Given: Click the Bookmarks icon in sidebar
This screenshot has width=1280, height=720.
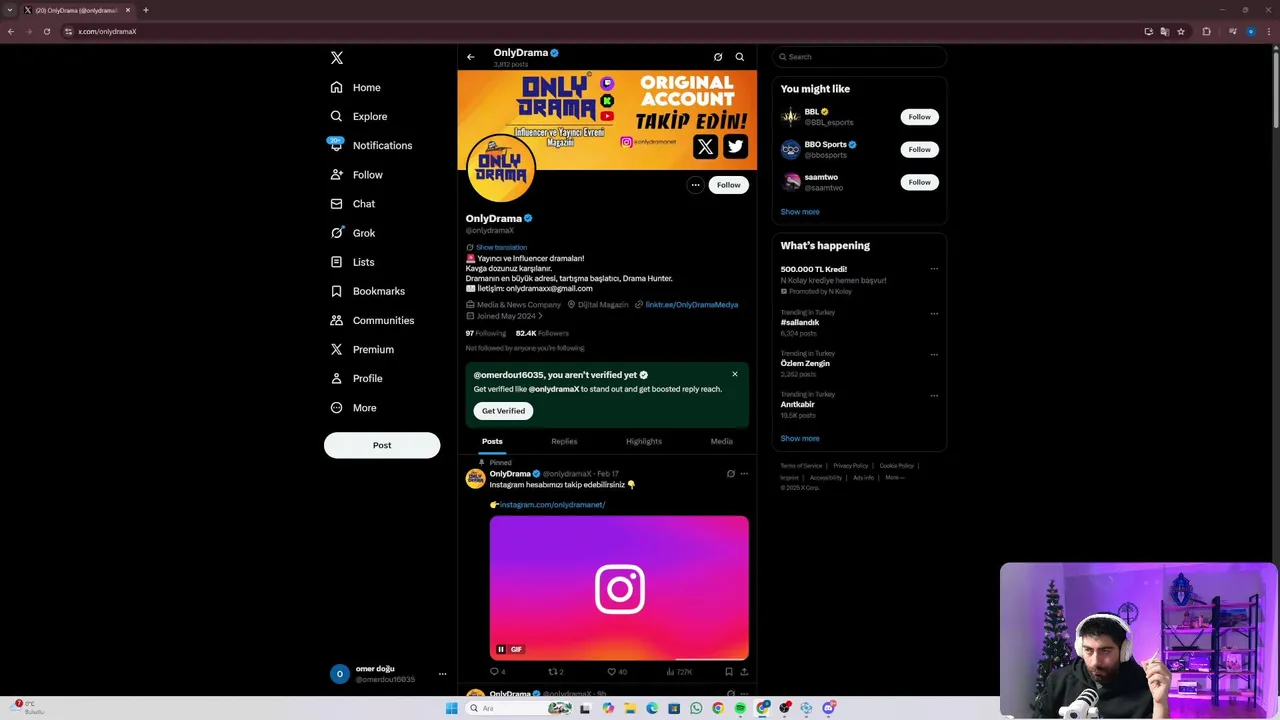Looking at the screenshot, I should (x=337, y=291).
